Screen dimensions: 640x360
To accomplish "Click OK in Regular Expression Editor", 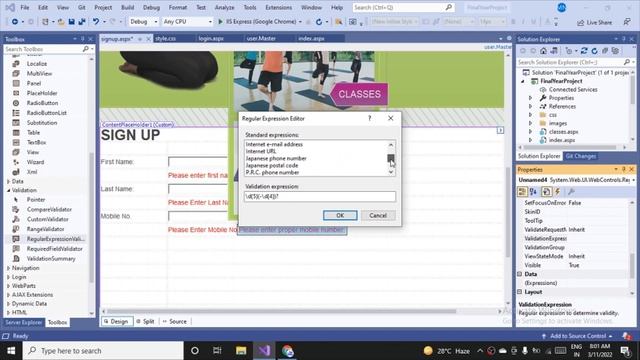I will (340, 215).
